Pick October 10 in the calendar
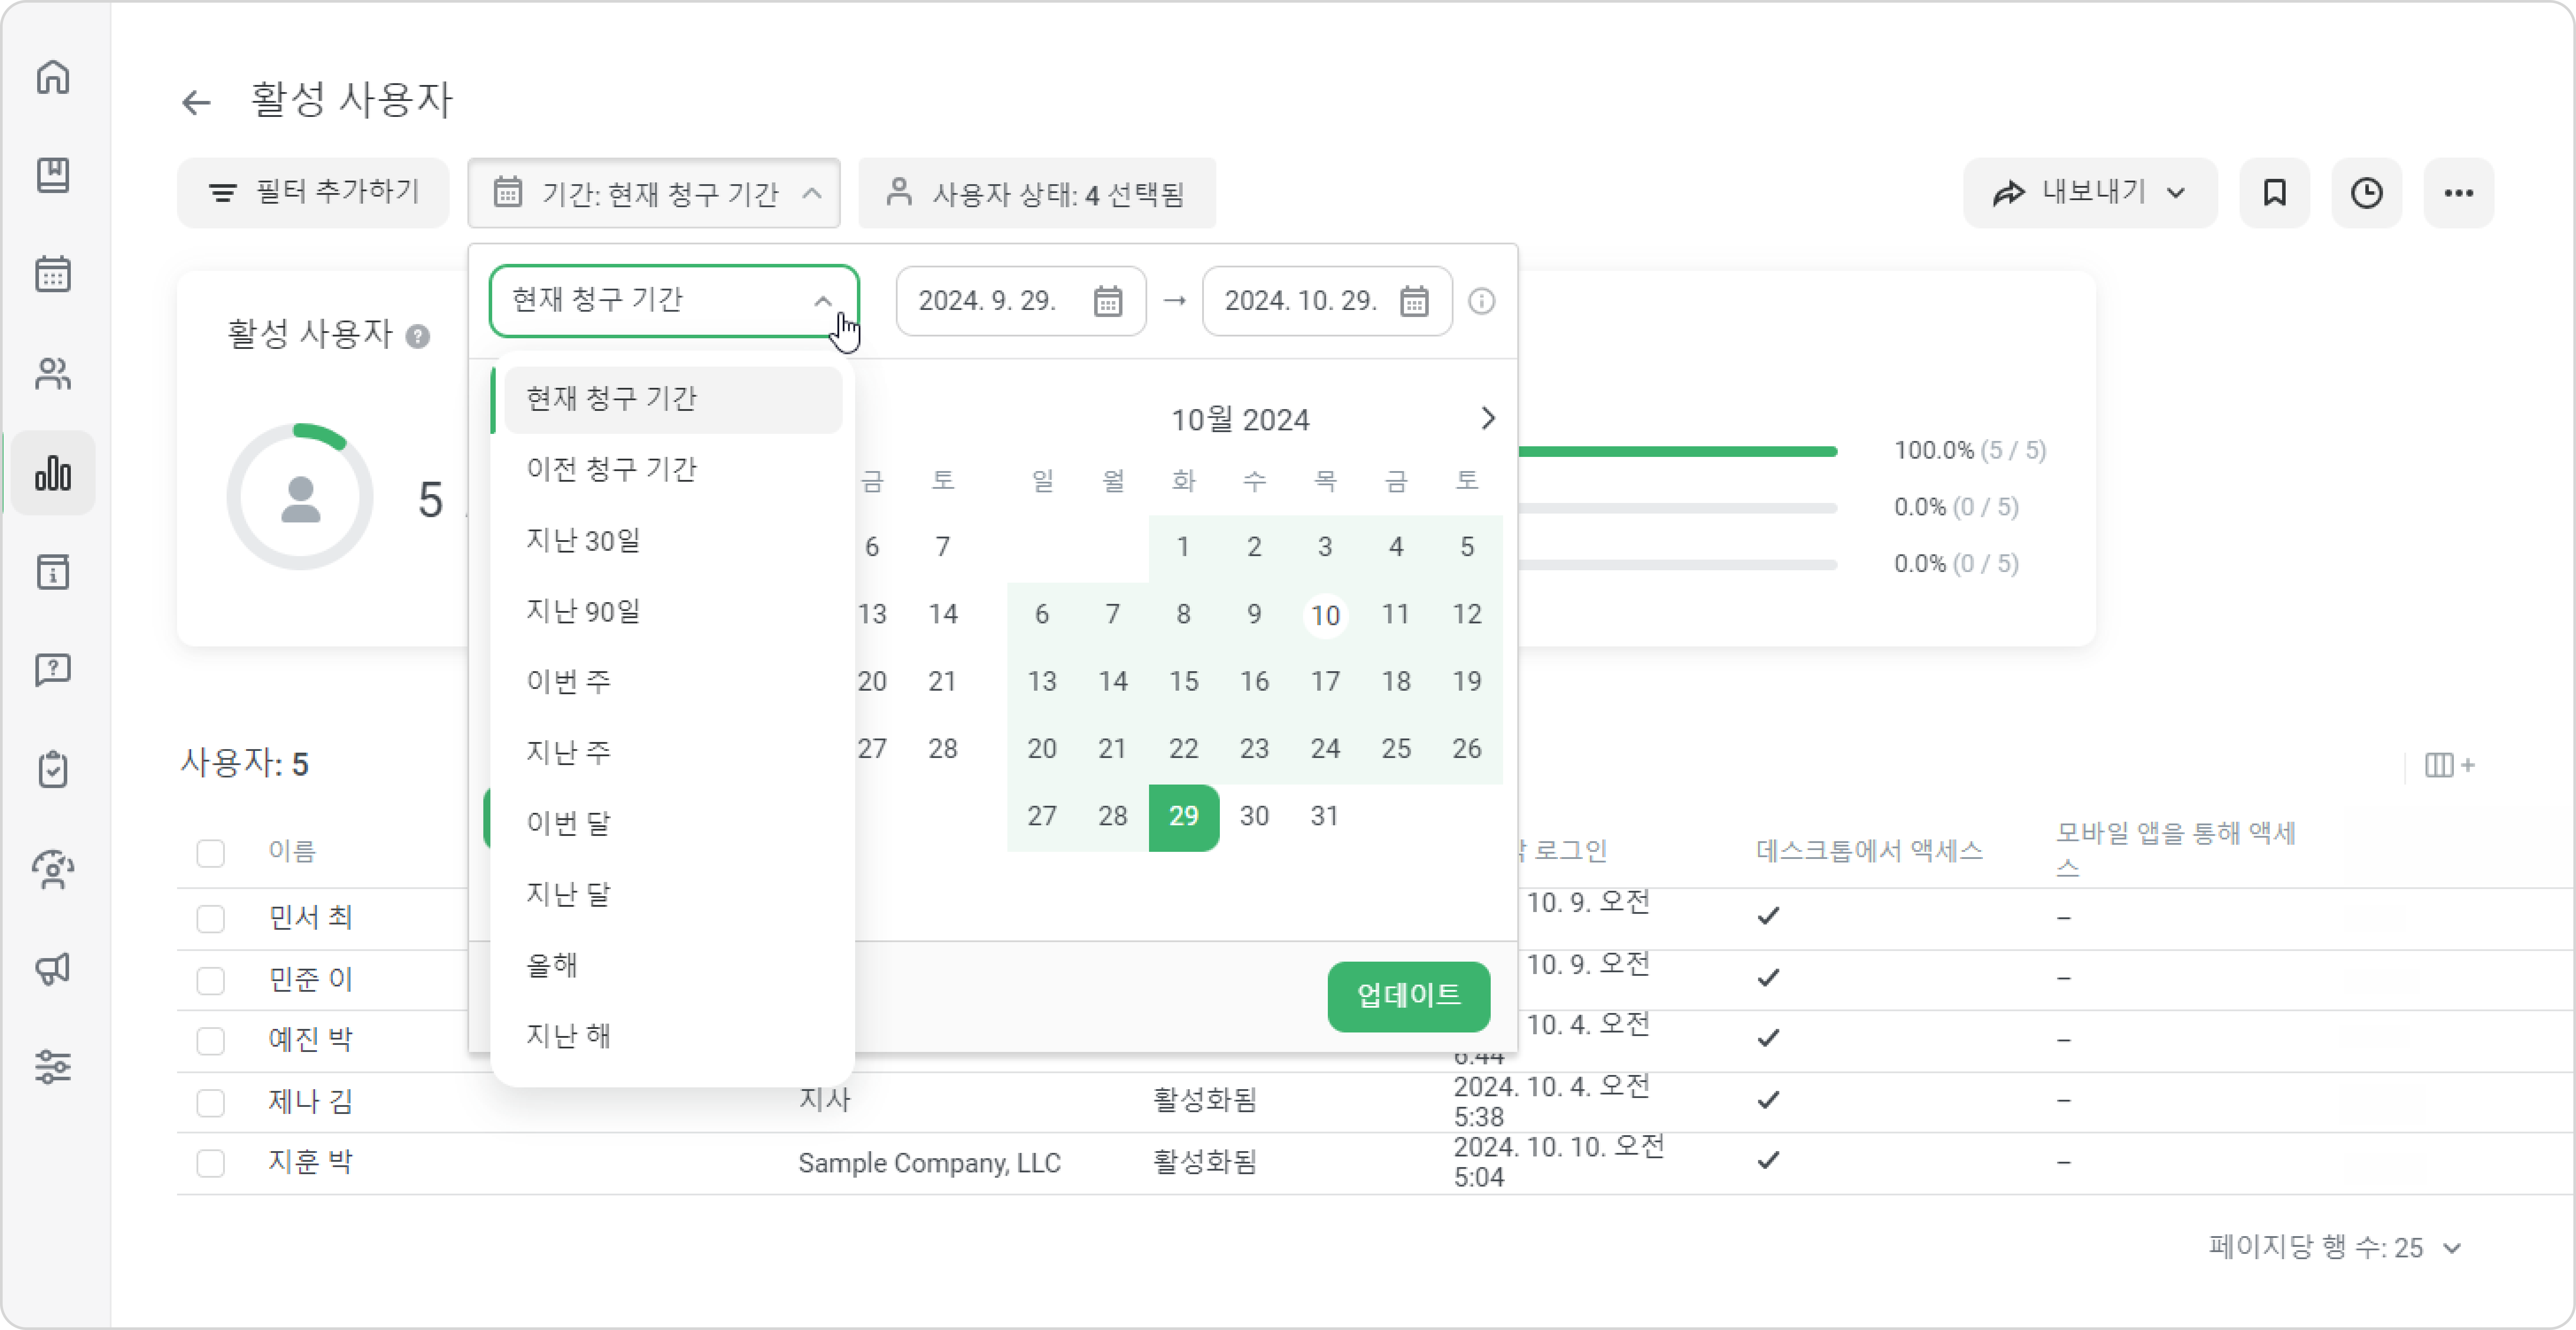2576x1330 pixels. click(x=1325, y=615)
